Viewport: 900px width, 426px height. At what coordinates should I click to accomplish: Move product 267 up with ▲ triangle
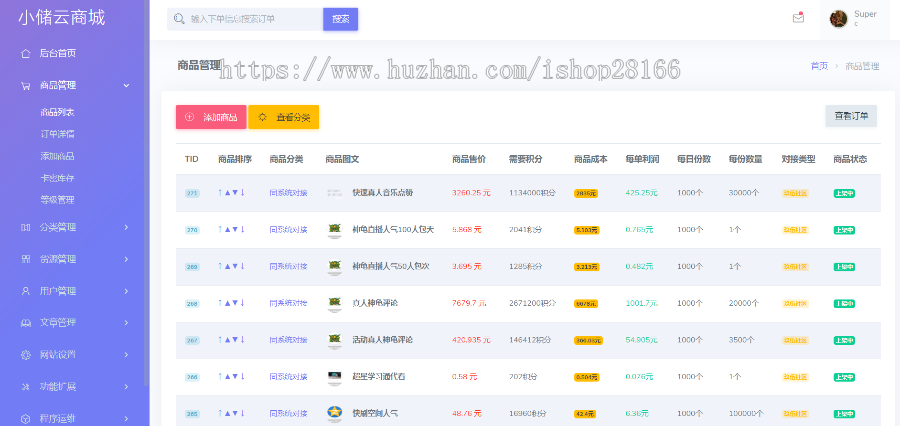coord(227,340)
